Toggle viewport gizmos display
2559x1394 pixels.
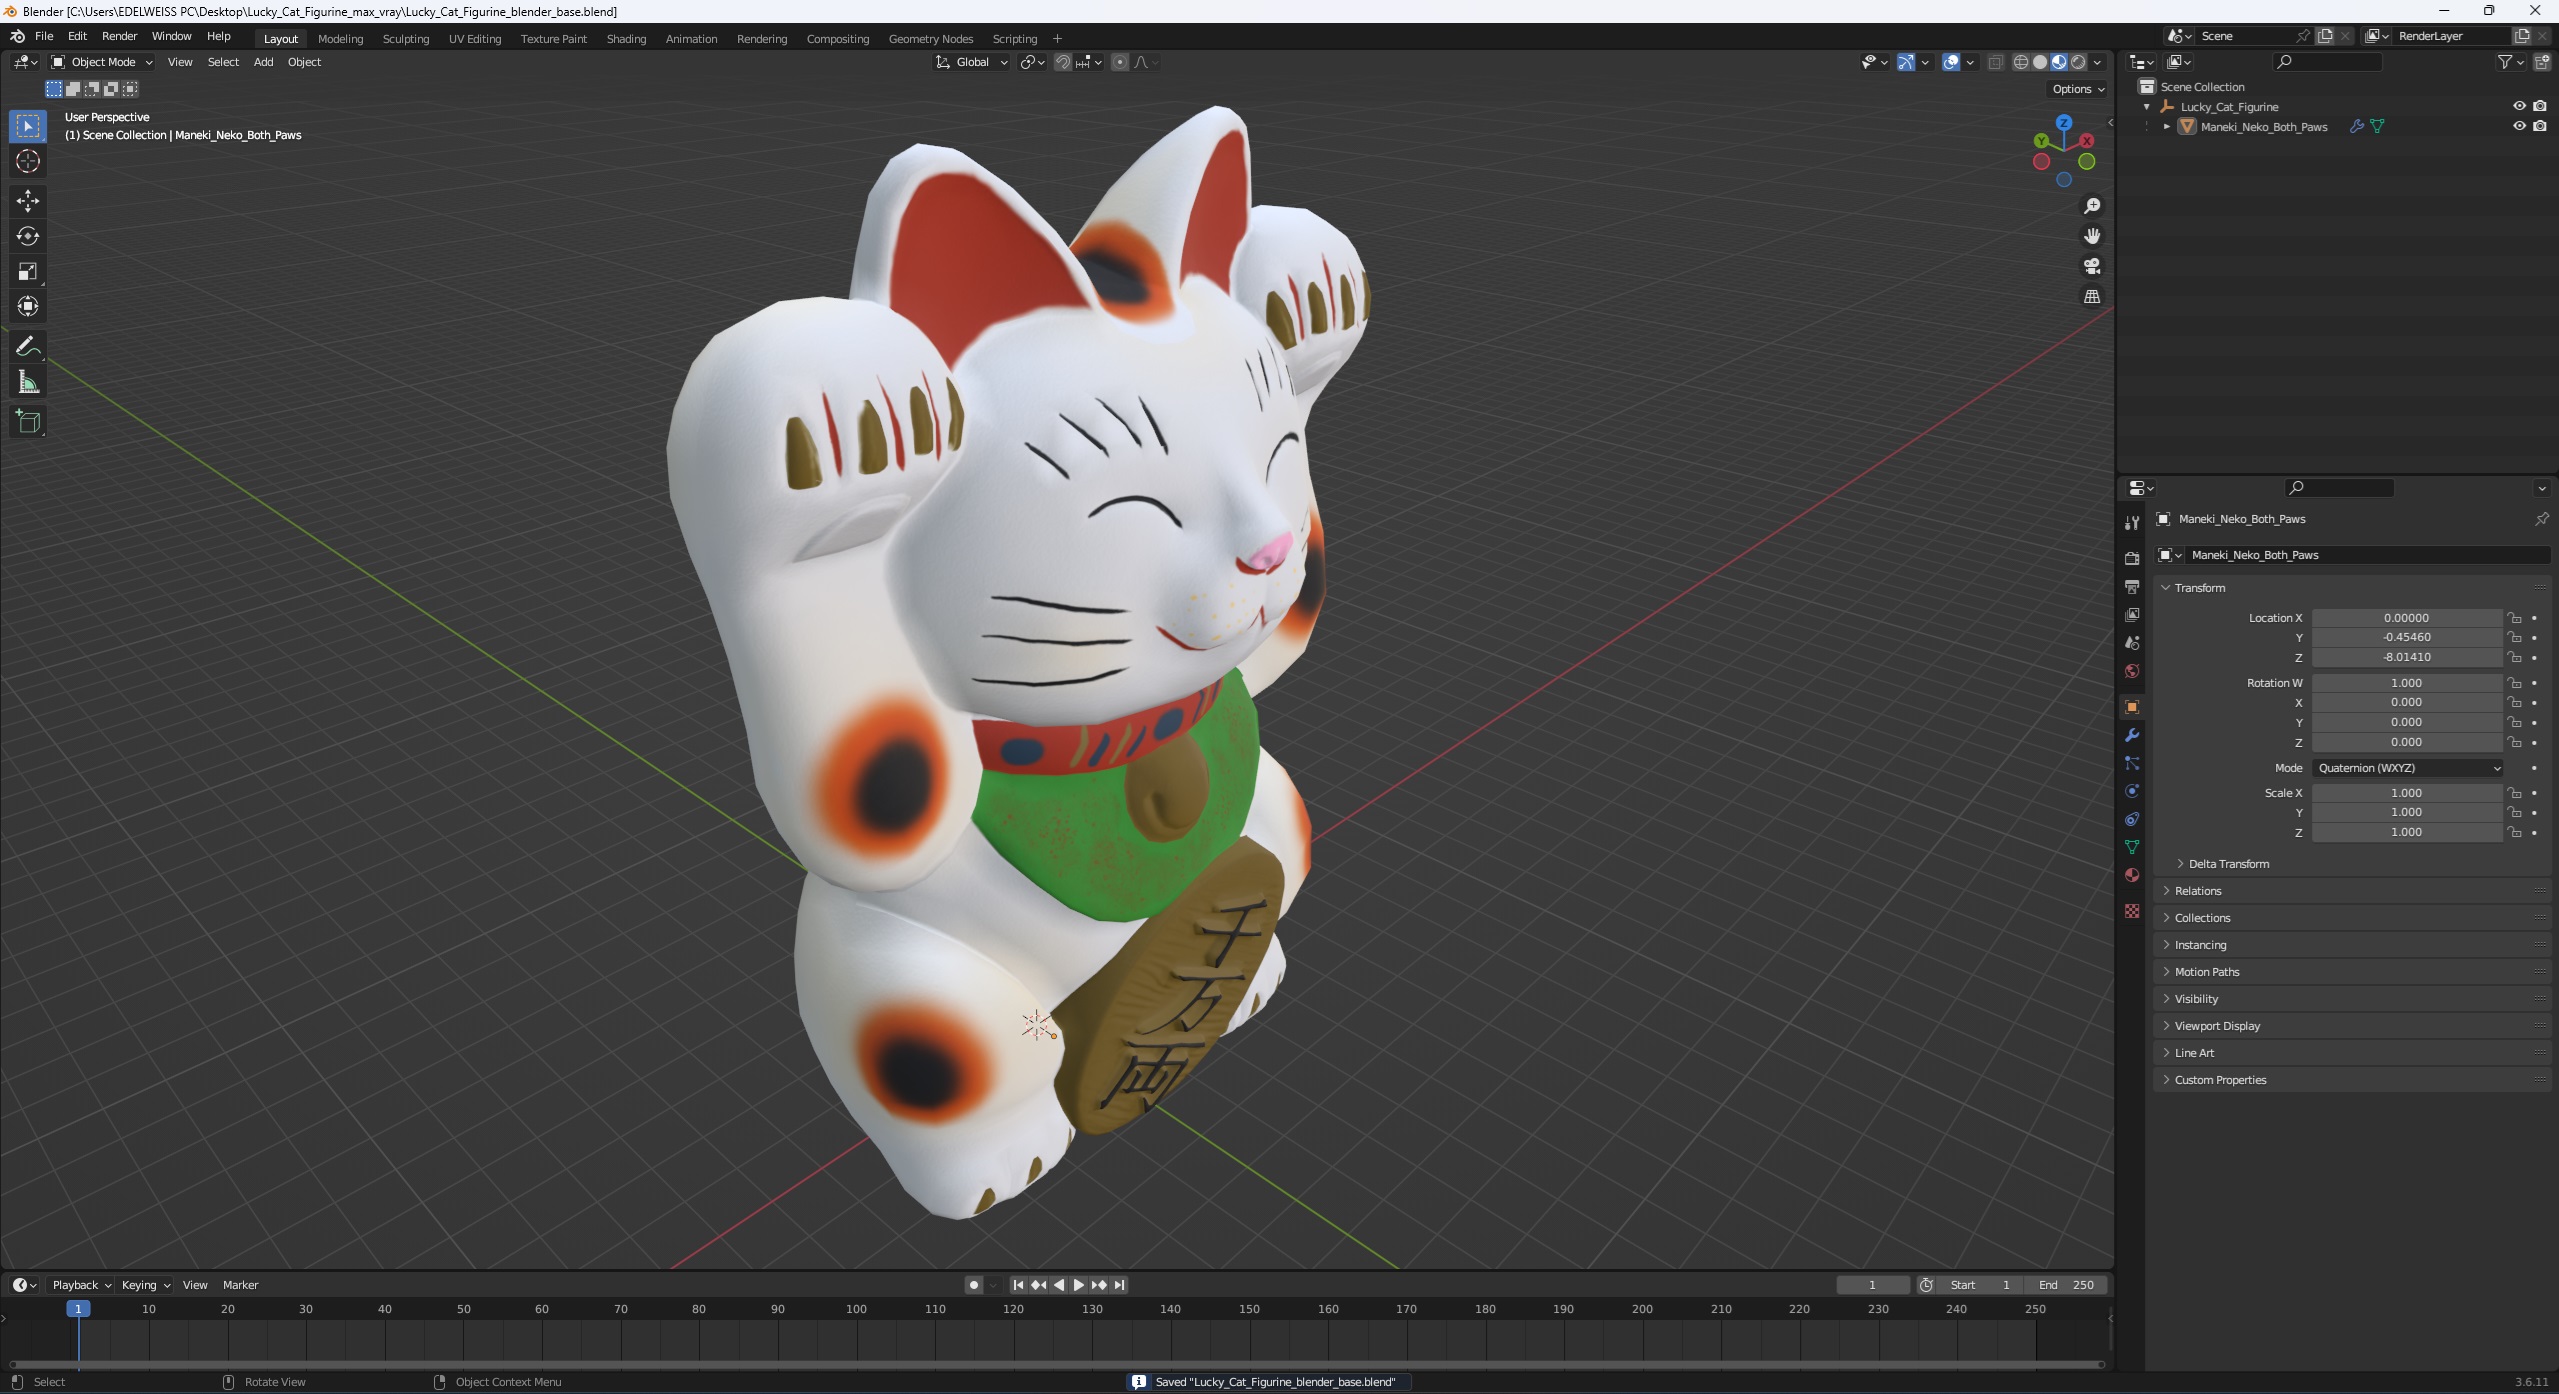pos(1906,62)
